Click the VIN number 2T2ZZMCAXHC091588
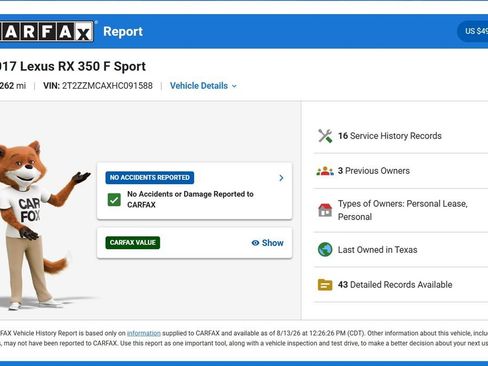This screenshot has height=366, width=488. (107, 86)
